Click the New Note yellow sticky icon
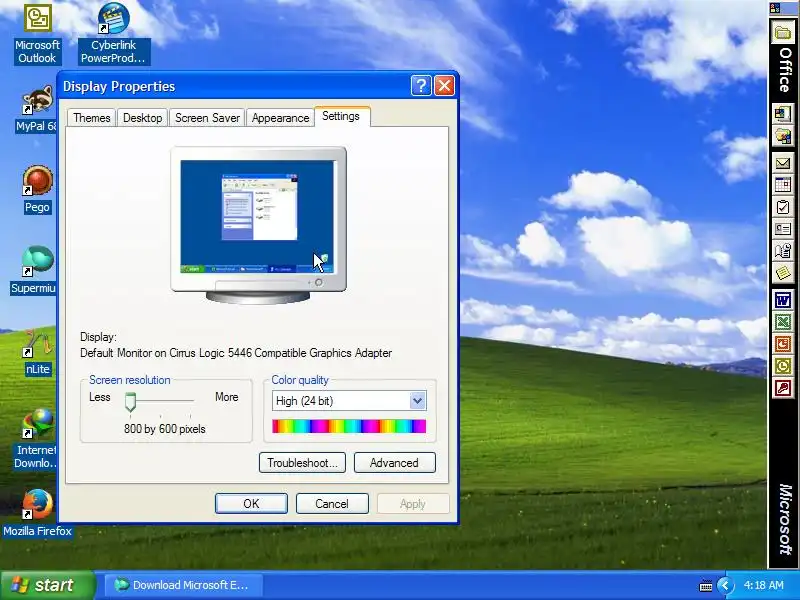 [x=783, y=273]
